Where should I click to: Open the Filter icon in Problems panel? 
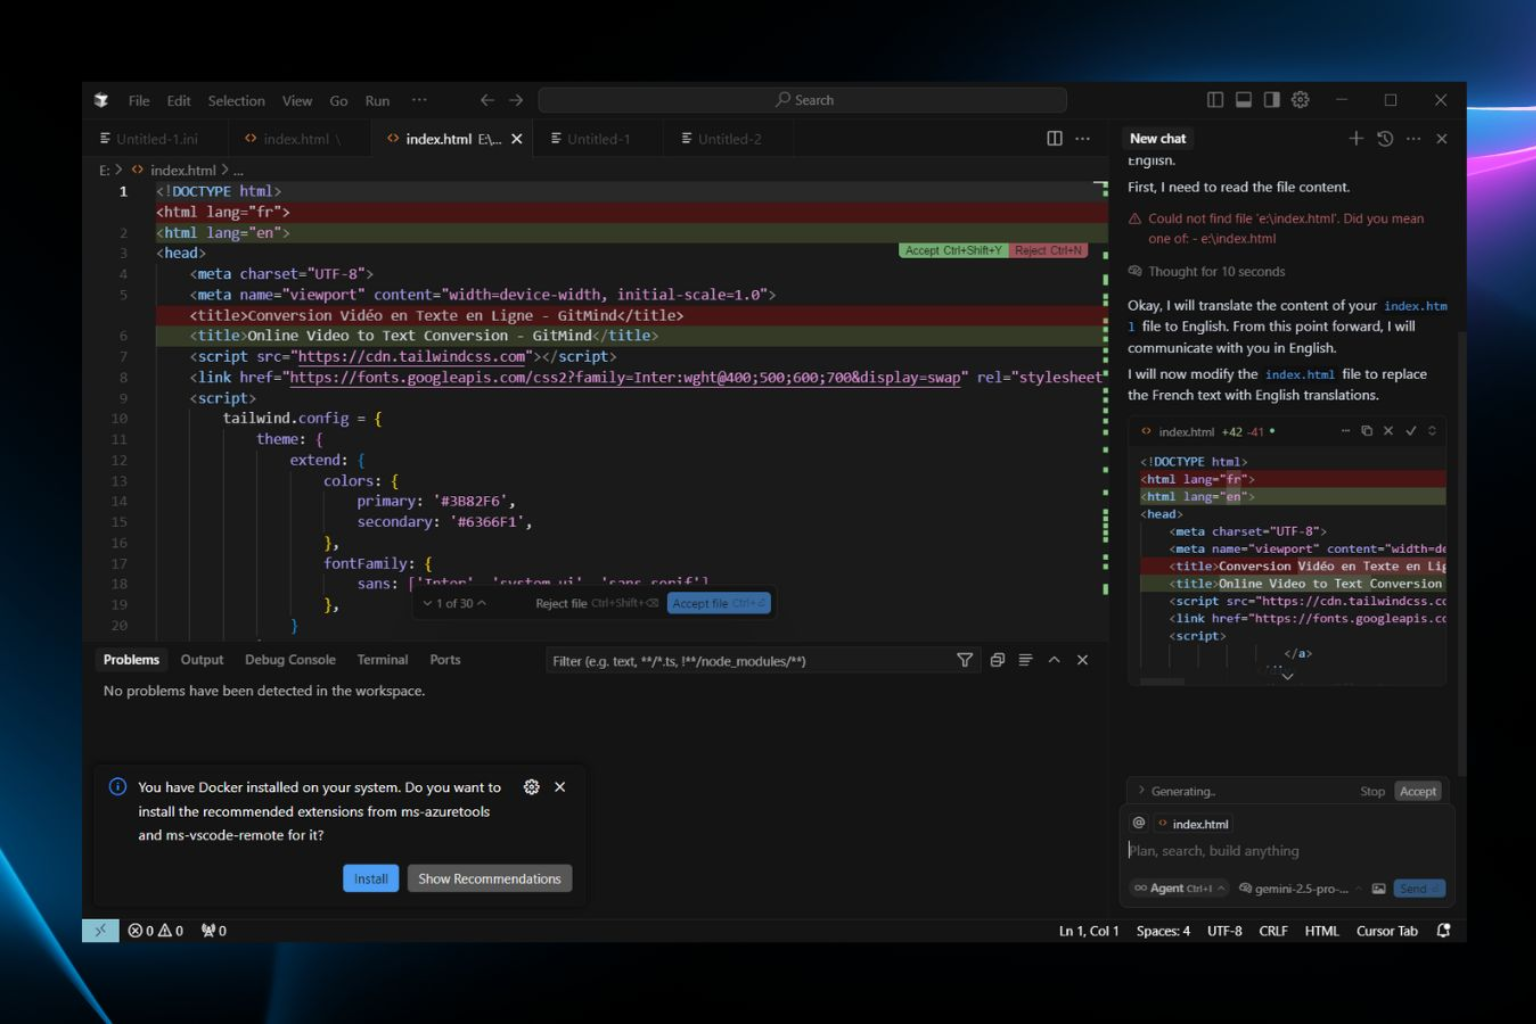coord(964,660)
